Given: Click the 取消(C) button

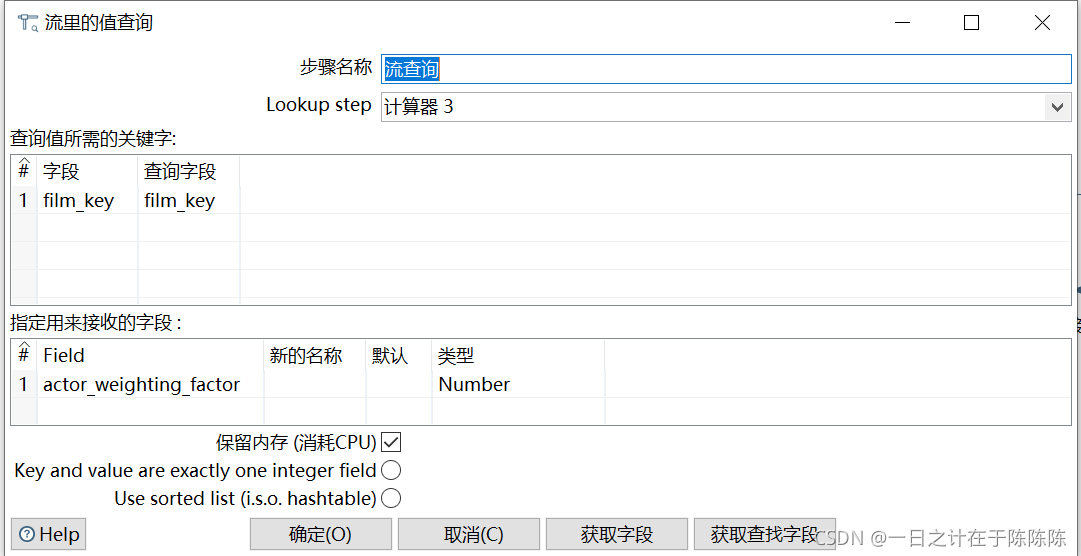Looking at the screenshot, I should (x=469, y=535).
